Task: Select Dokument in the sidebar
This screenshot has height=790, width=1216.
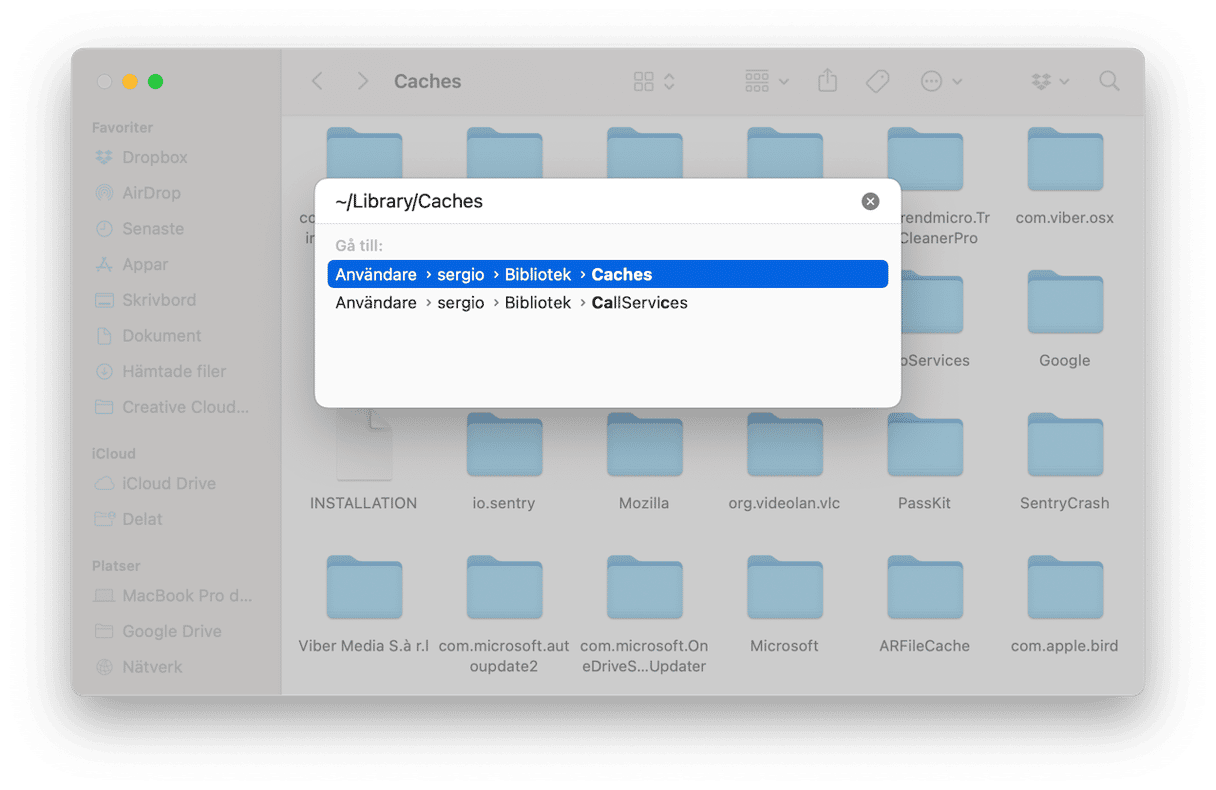Action: (x=148, y=336)
